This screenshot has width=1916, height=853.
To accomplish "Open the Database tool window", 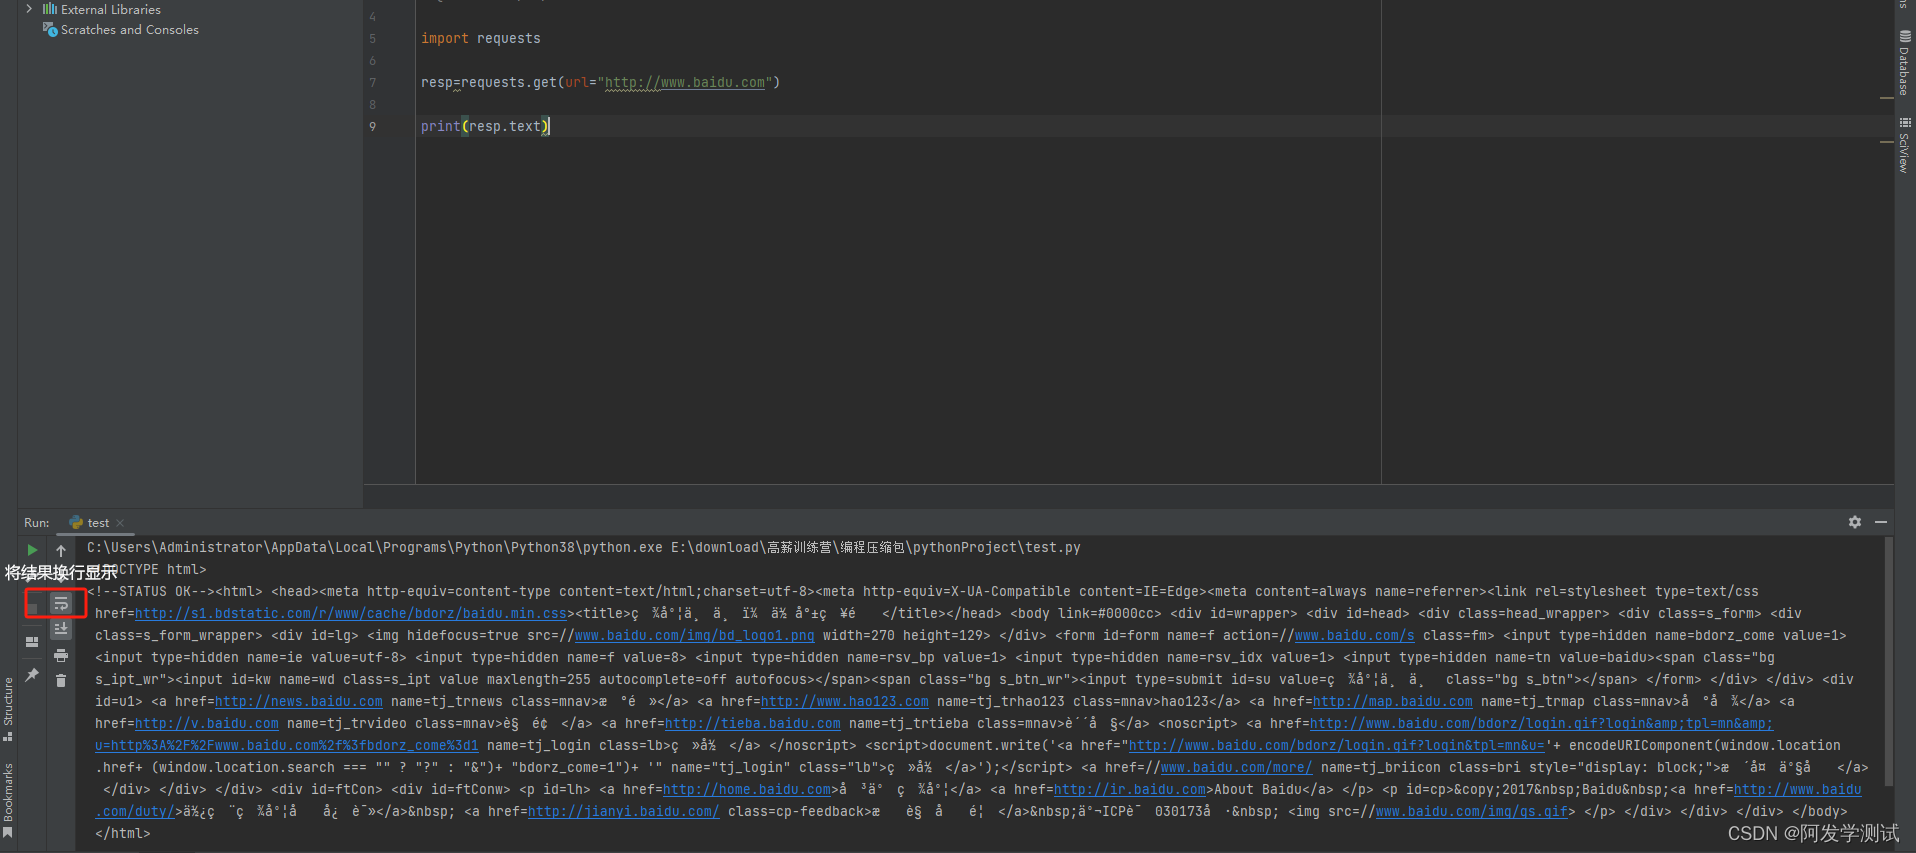I will [1904, 62].
